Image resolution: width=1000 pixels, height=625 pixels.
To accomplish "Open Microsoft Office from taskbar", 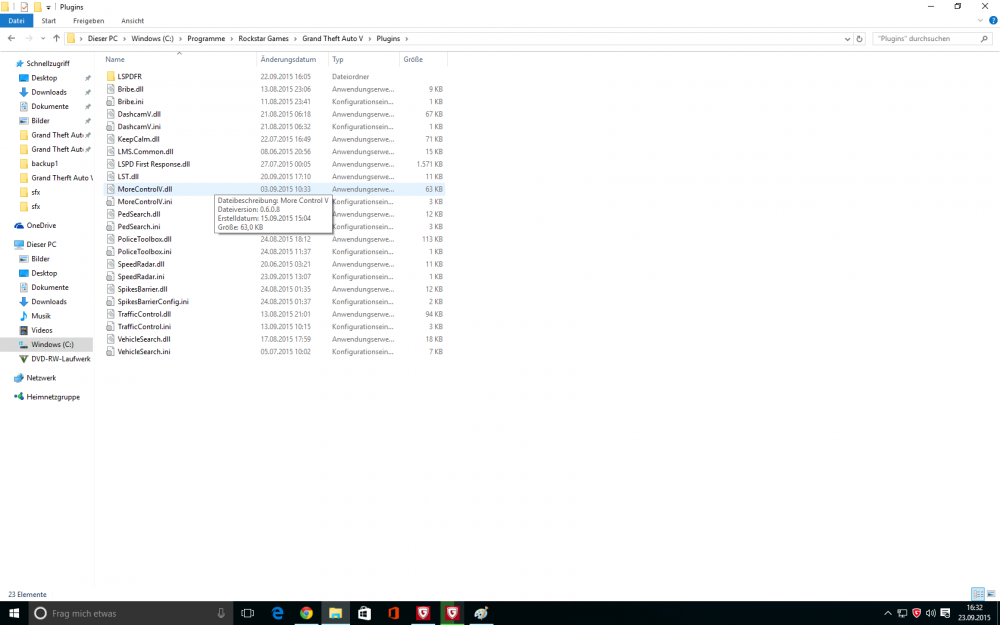I will (393, 613).
